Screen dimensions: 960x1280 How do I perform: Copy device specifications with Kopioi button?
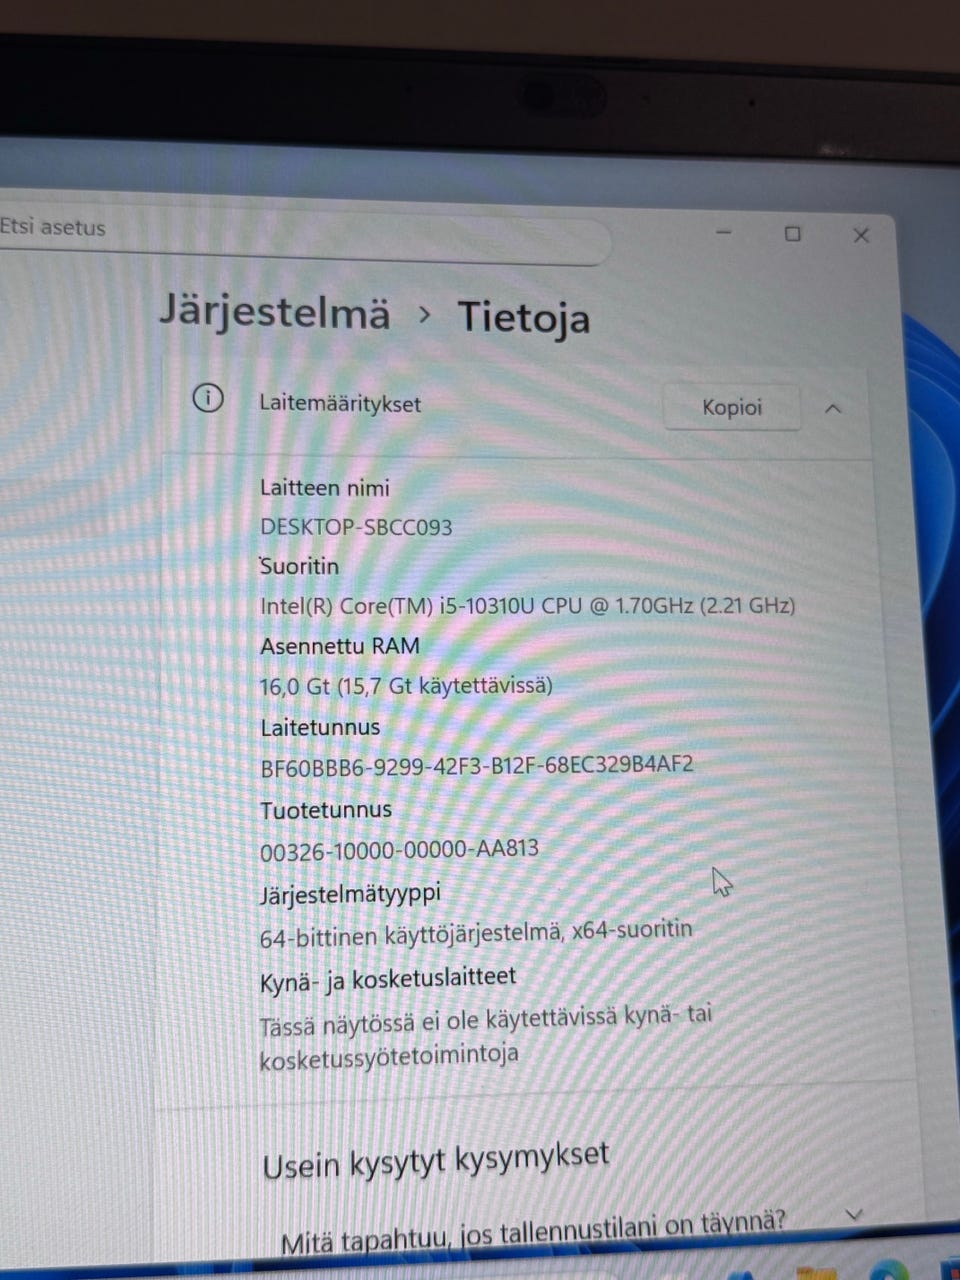pyautogui.click(x=732, y=407)
